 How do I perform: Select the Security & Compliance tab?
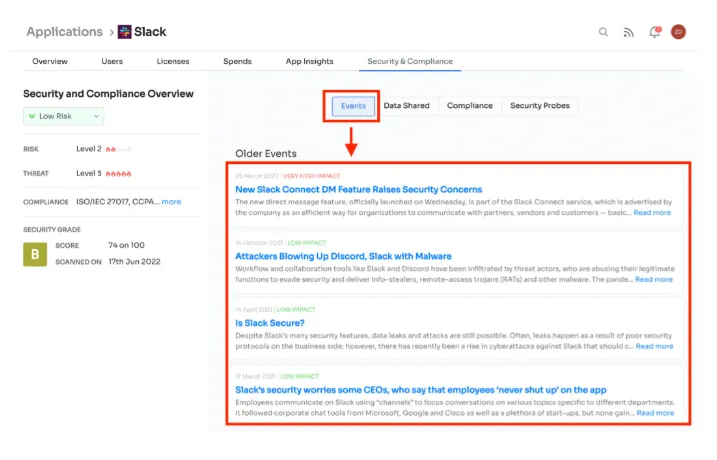click(x=410, y=61)
